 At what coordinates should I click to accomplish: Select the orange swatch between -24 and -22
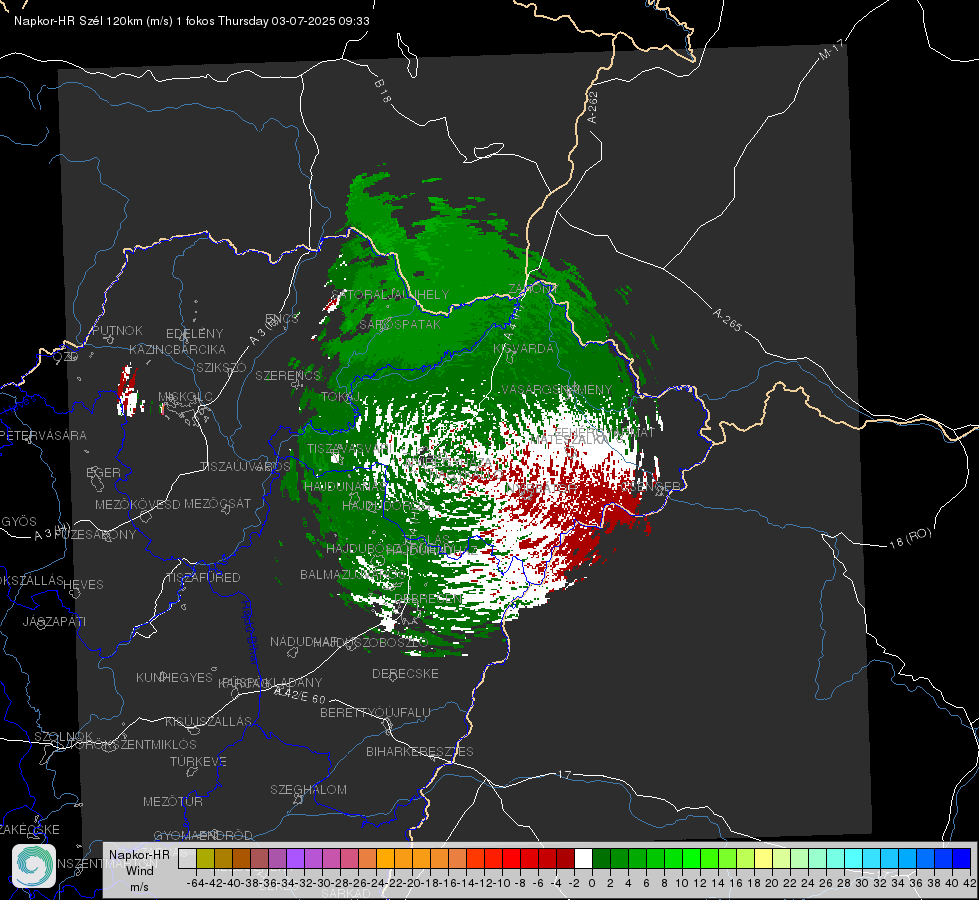click(x=385, y=858)
